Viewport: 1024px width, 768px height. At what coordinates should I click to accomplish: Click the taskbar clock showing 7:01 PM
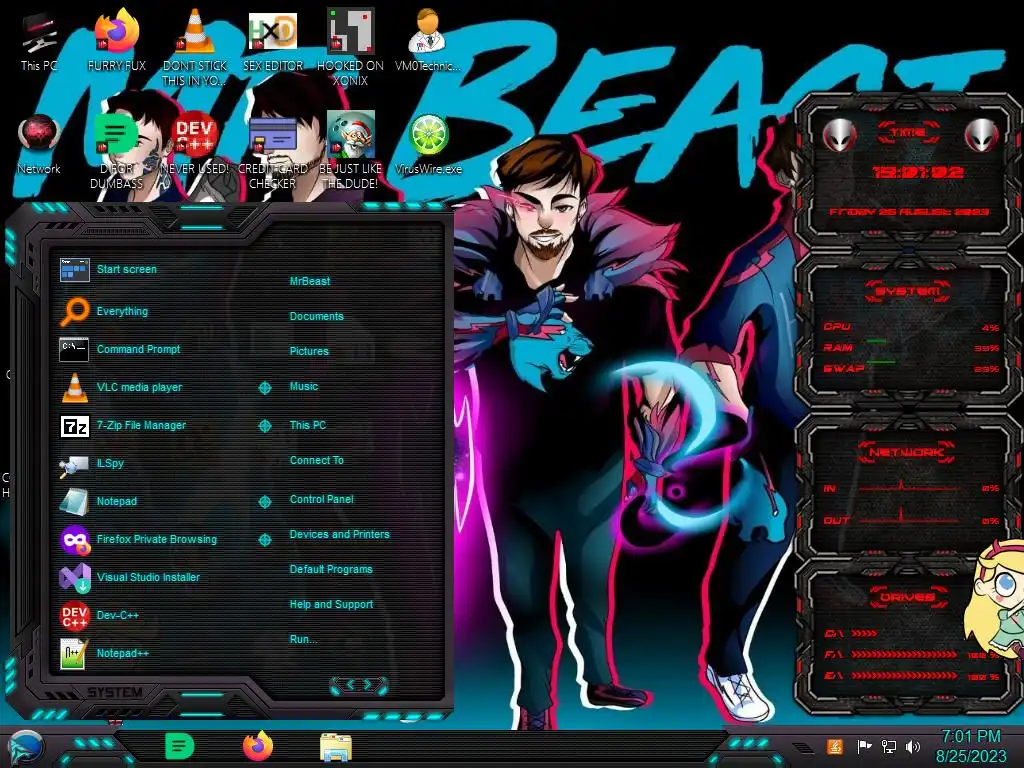(971, 746)
